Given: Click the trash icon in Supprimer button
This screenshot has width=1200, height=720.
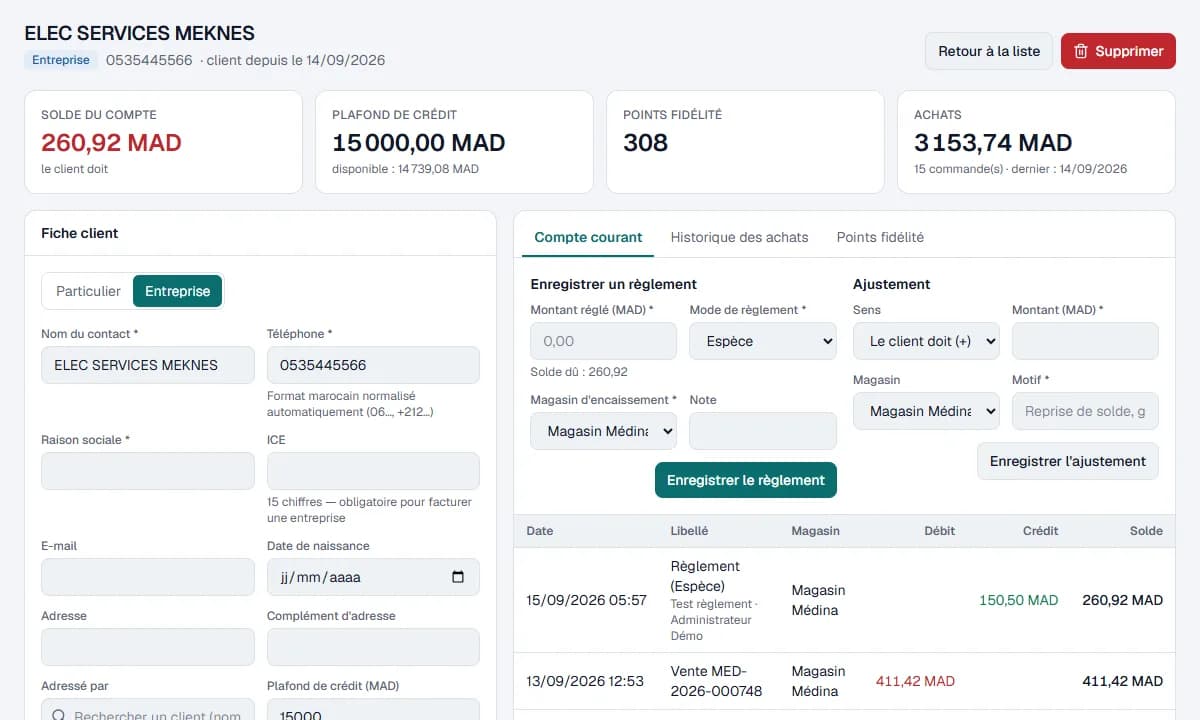Looking at the screenshot, I should (1081, 51).
